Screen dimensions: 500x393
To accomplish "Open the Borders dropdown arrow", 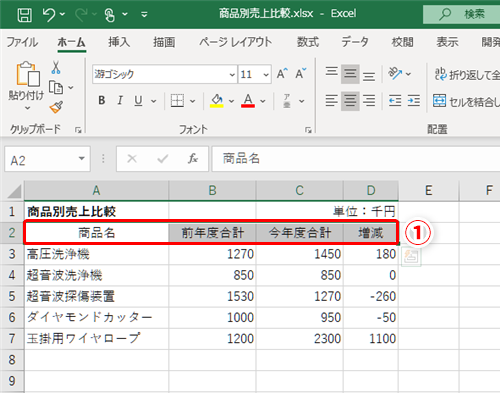I will (192, 101).
